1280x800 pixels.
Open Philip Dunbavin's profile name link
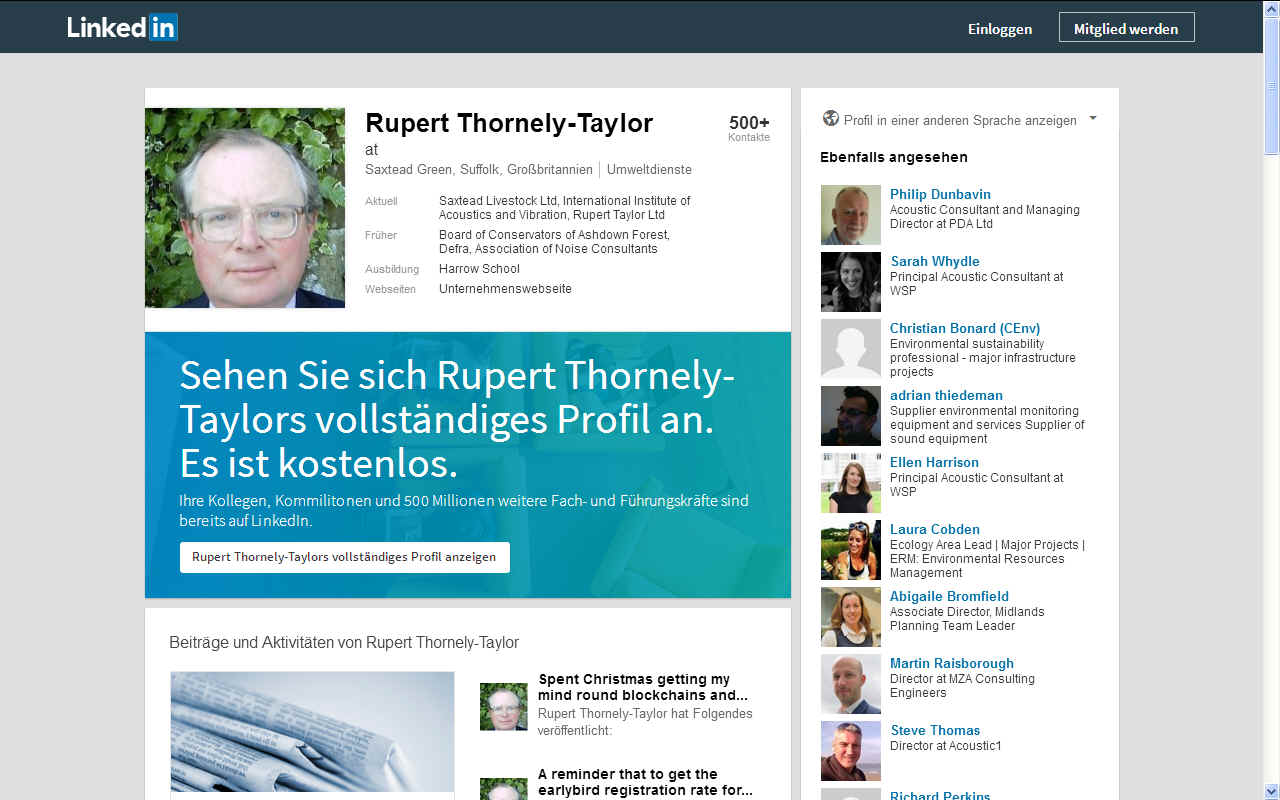(x=940, y=194)
